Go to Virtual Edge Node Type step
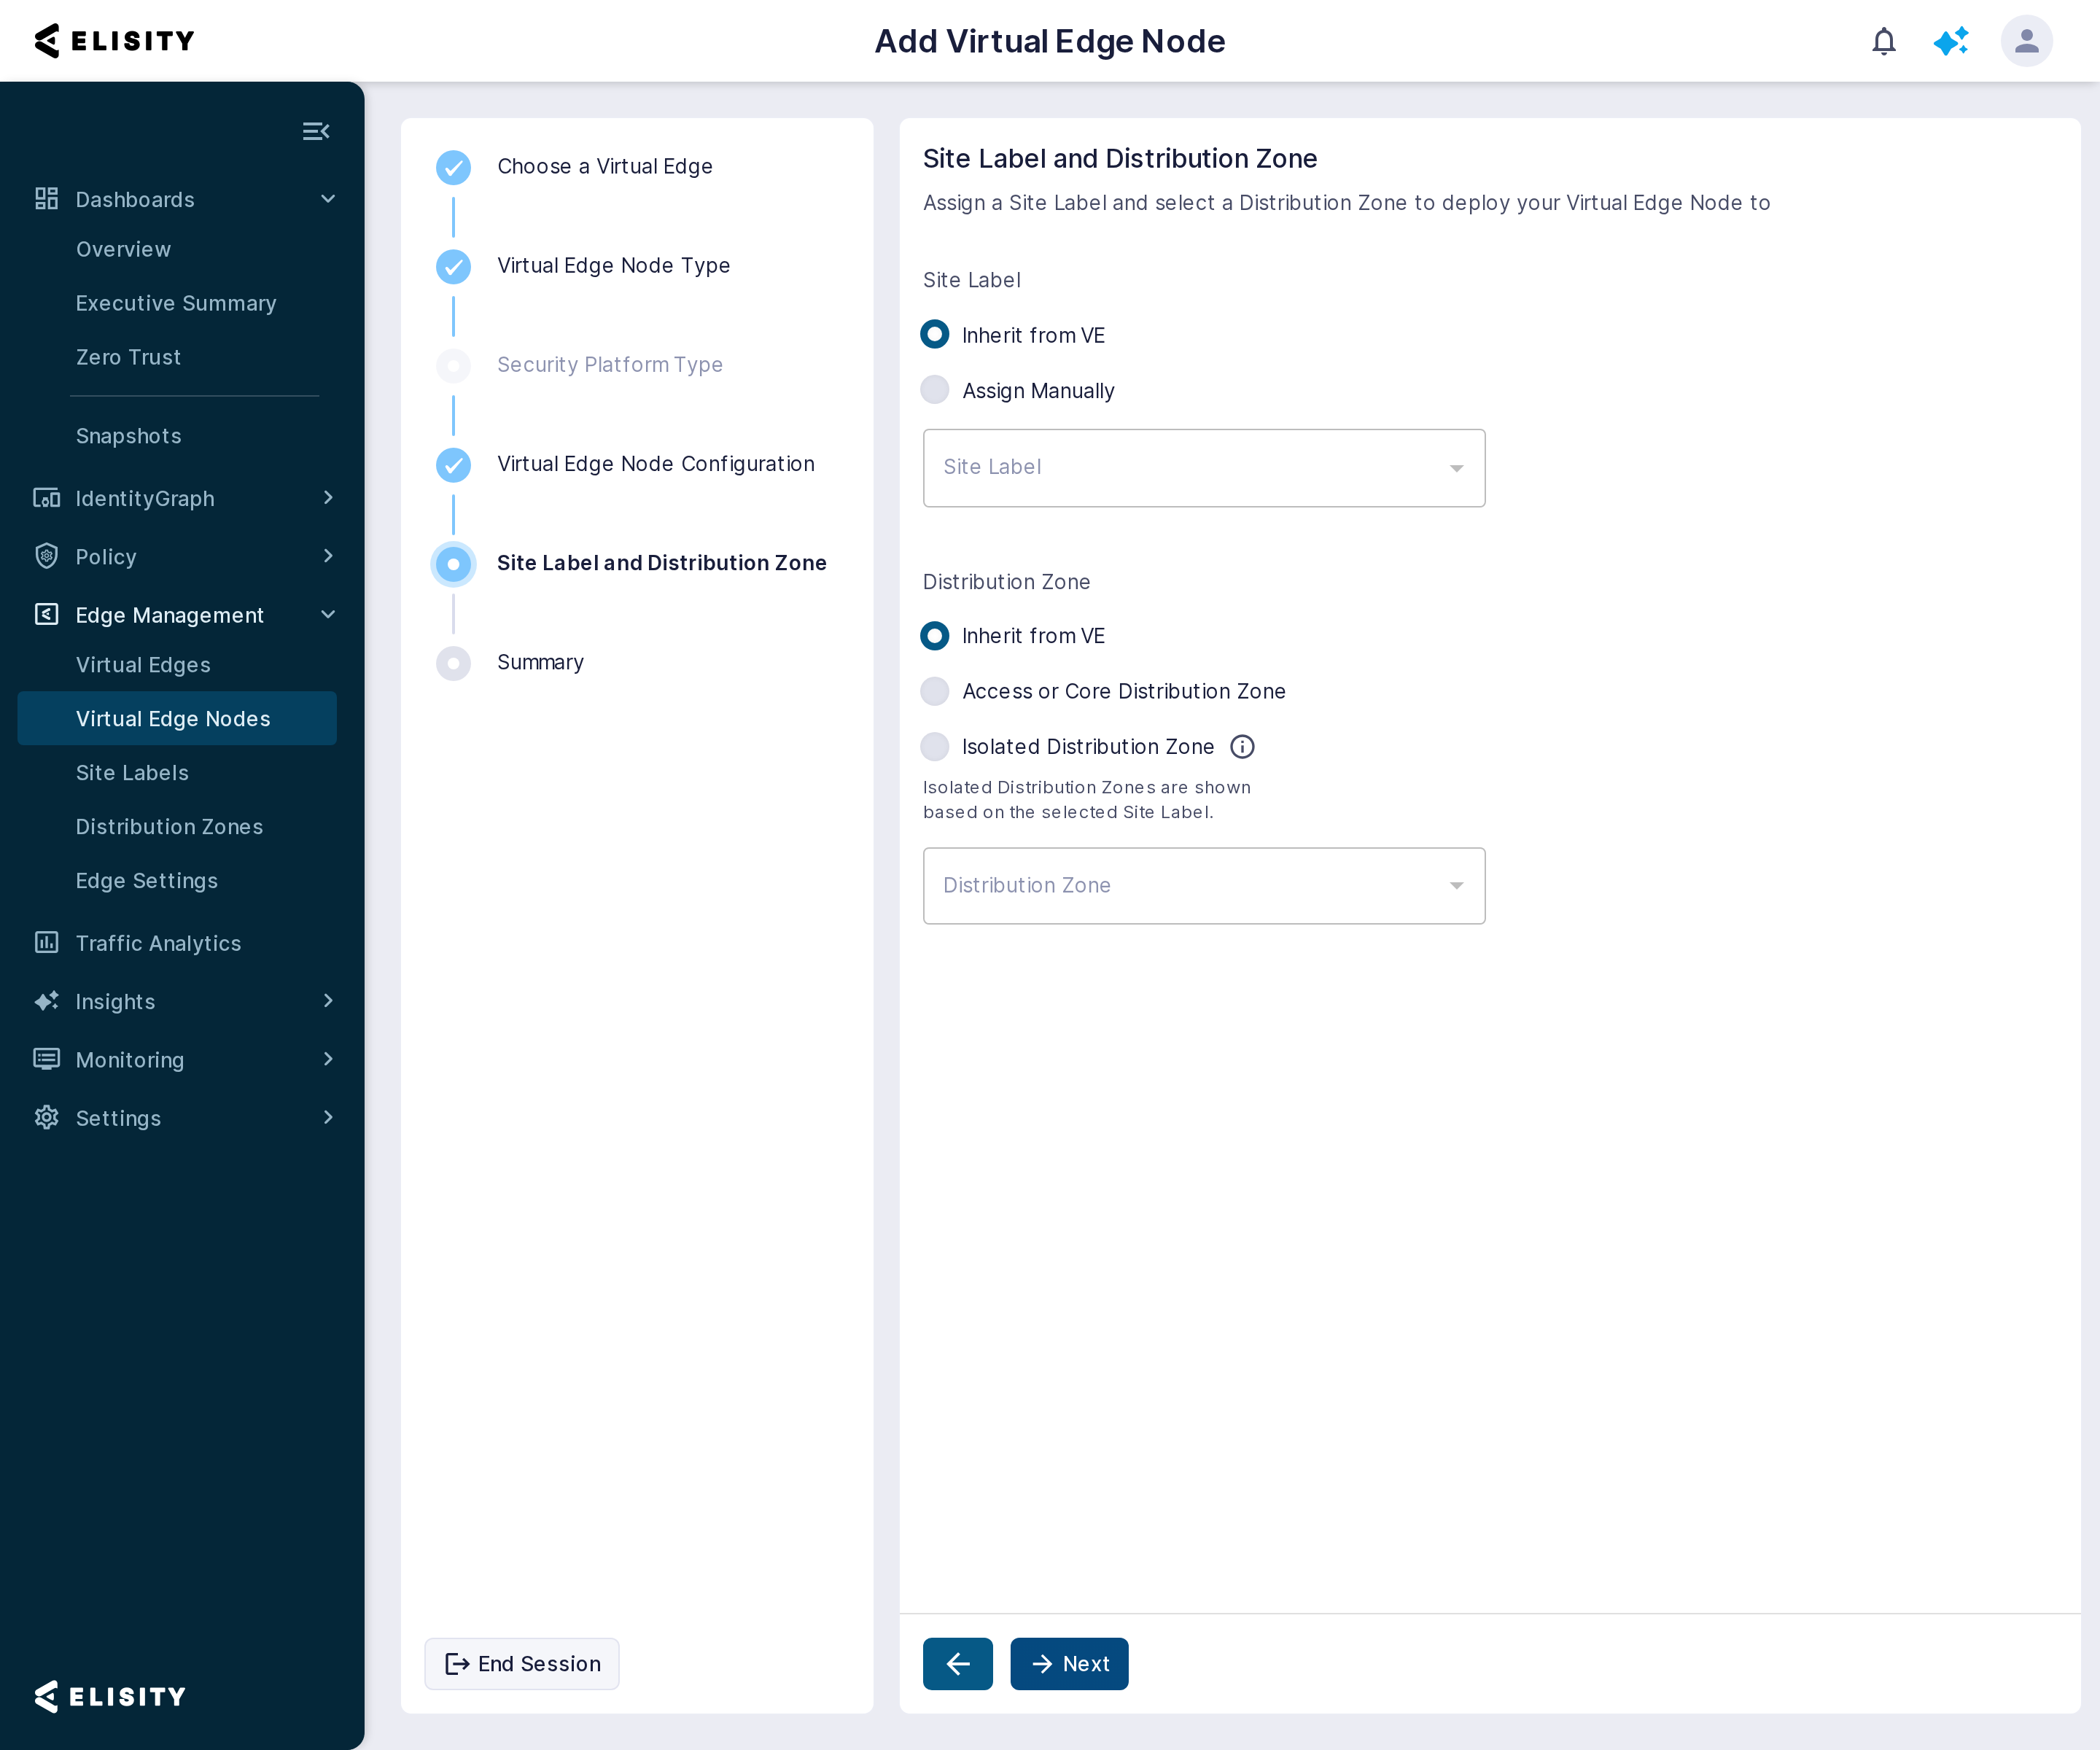Image resolution: width=2100 pixels, height=1750 pixels. tap(613, 266)
